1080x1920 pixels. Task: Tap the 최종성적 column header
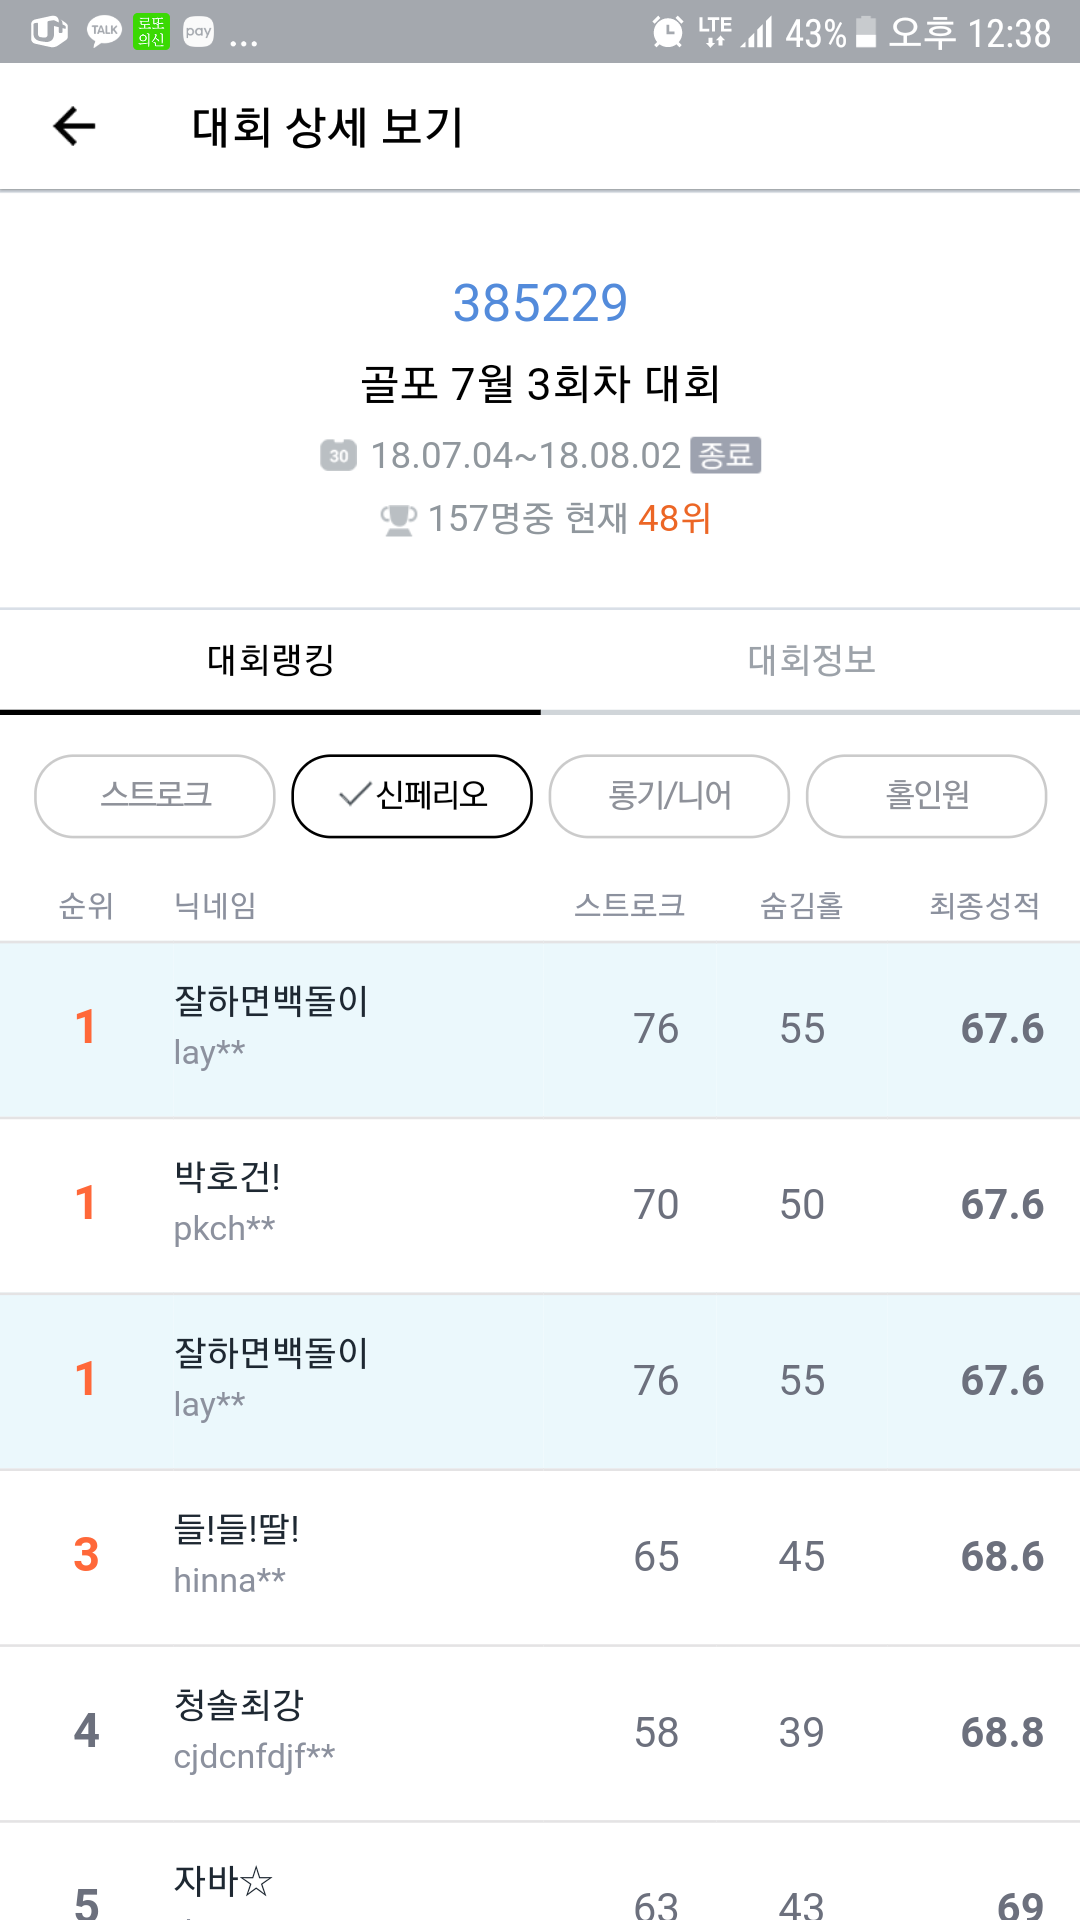point(984,906)
